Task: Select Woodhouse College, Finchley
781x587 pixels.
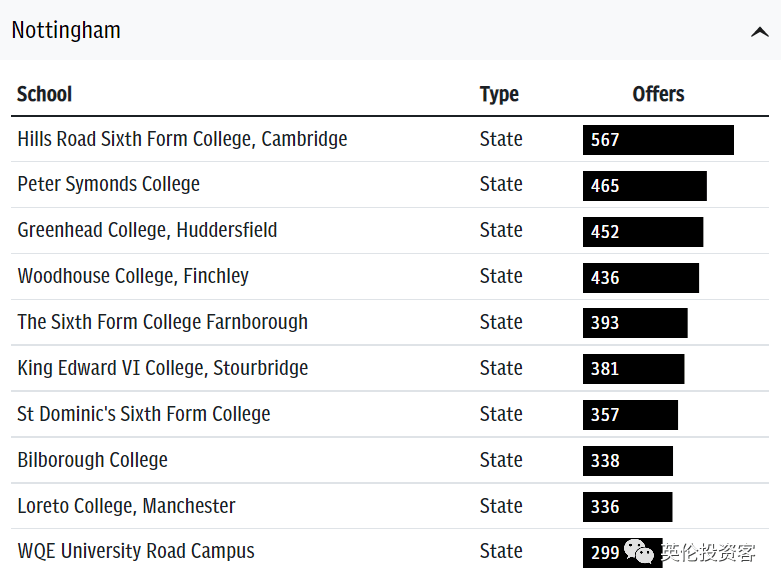Action: coord(133,276)
